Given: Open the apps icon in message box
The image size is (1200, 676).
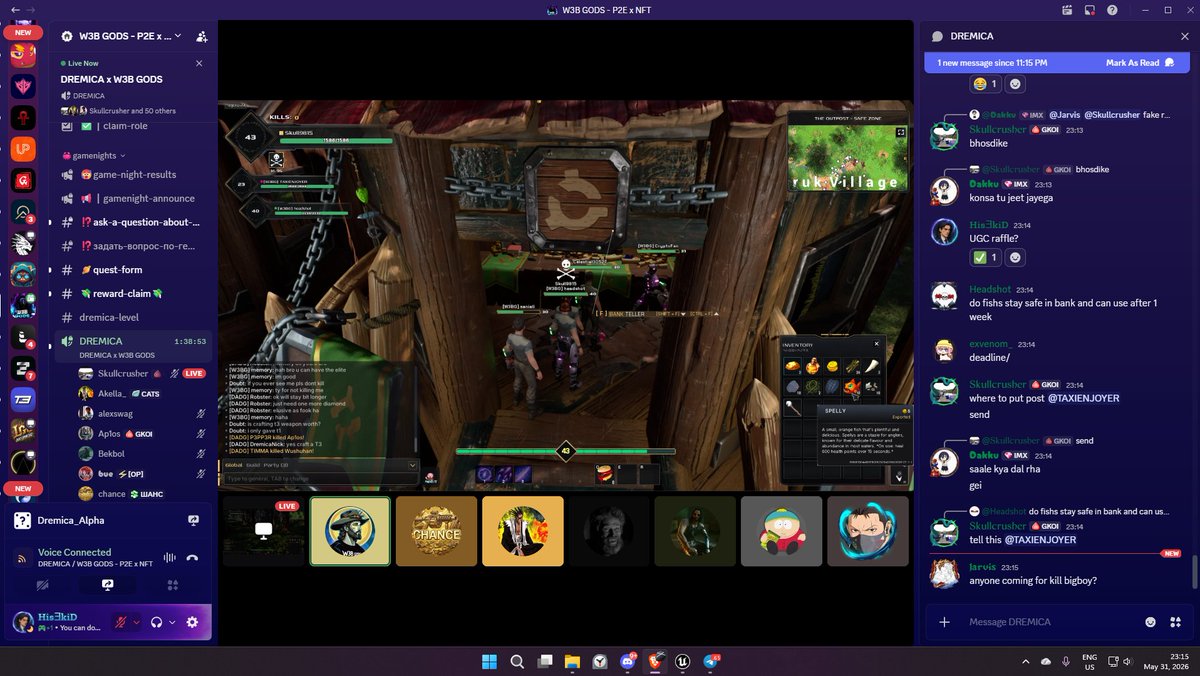Looking at the screenshot, I should 1174,622.
